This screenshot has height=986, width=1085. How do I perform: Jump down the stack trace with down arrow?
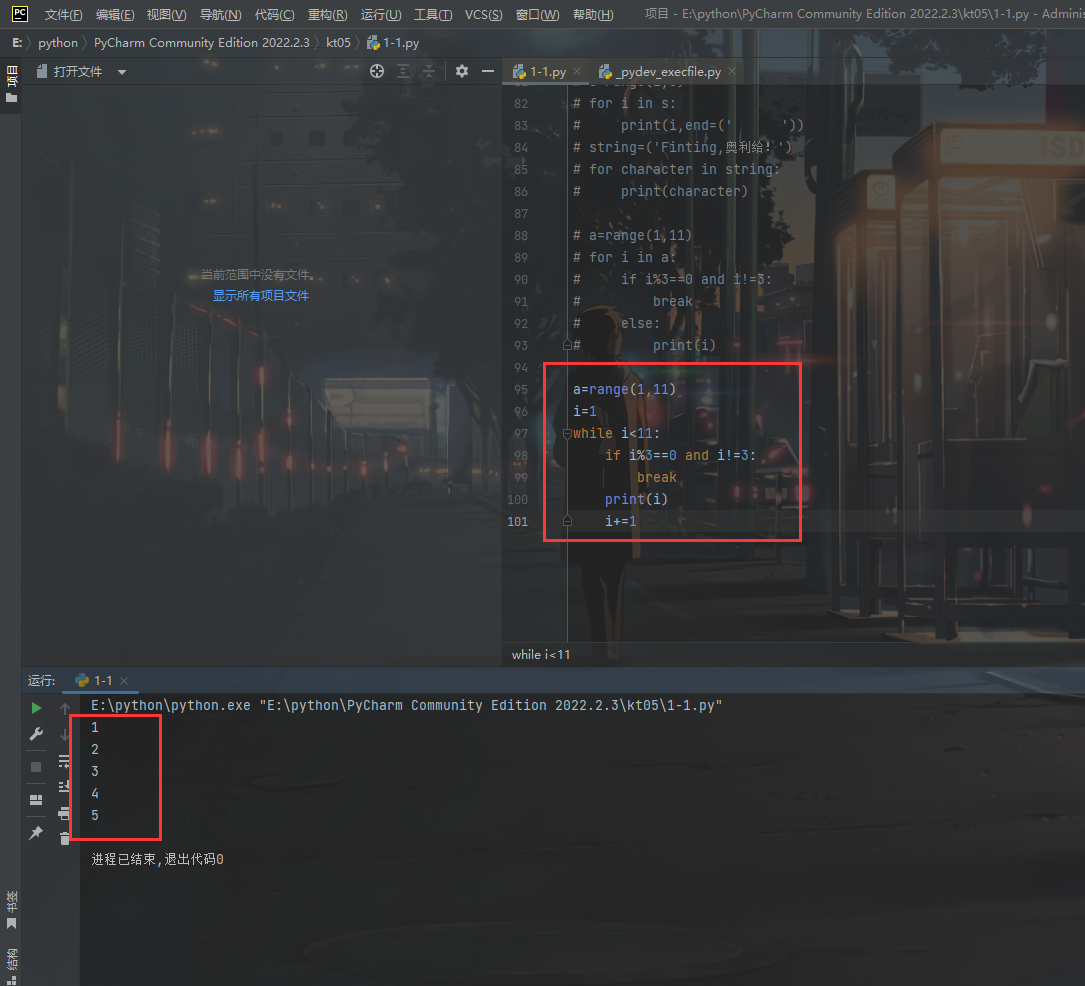(64, 734)
